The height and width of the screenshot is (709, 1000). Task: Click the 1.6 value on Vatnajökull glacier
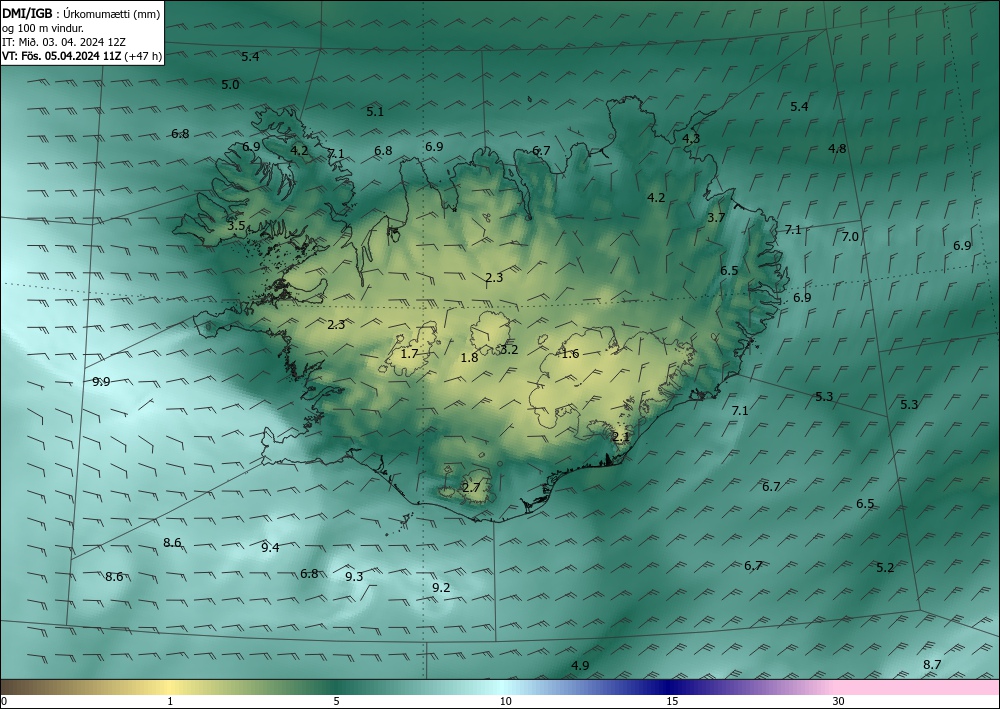pos(570,354)
